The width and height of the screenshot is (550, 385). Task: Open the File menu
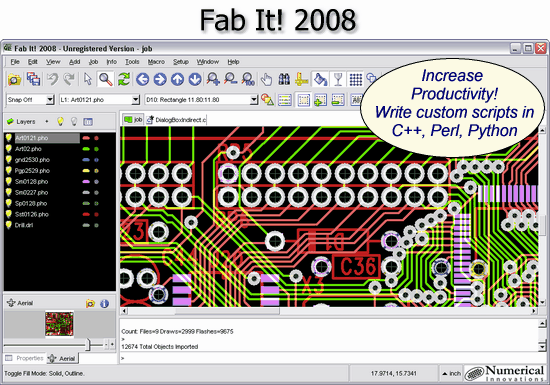pyautogui.click(x=15, y=62)
